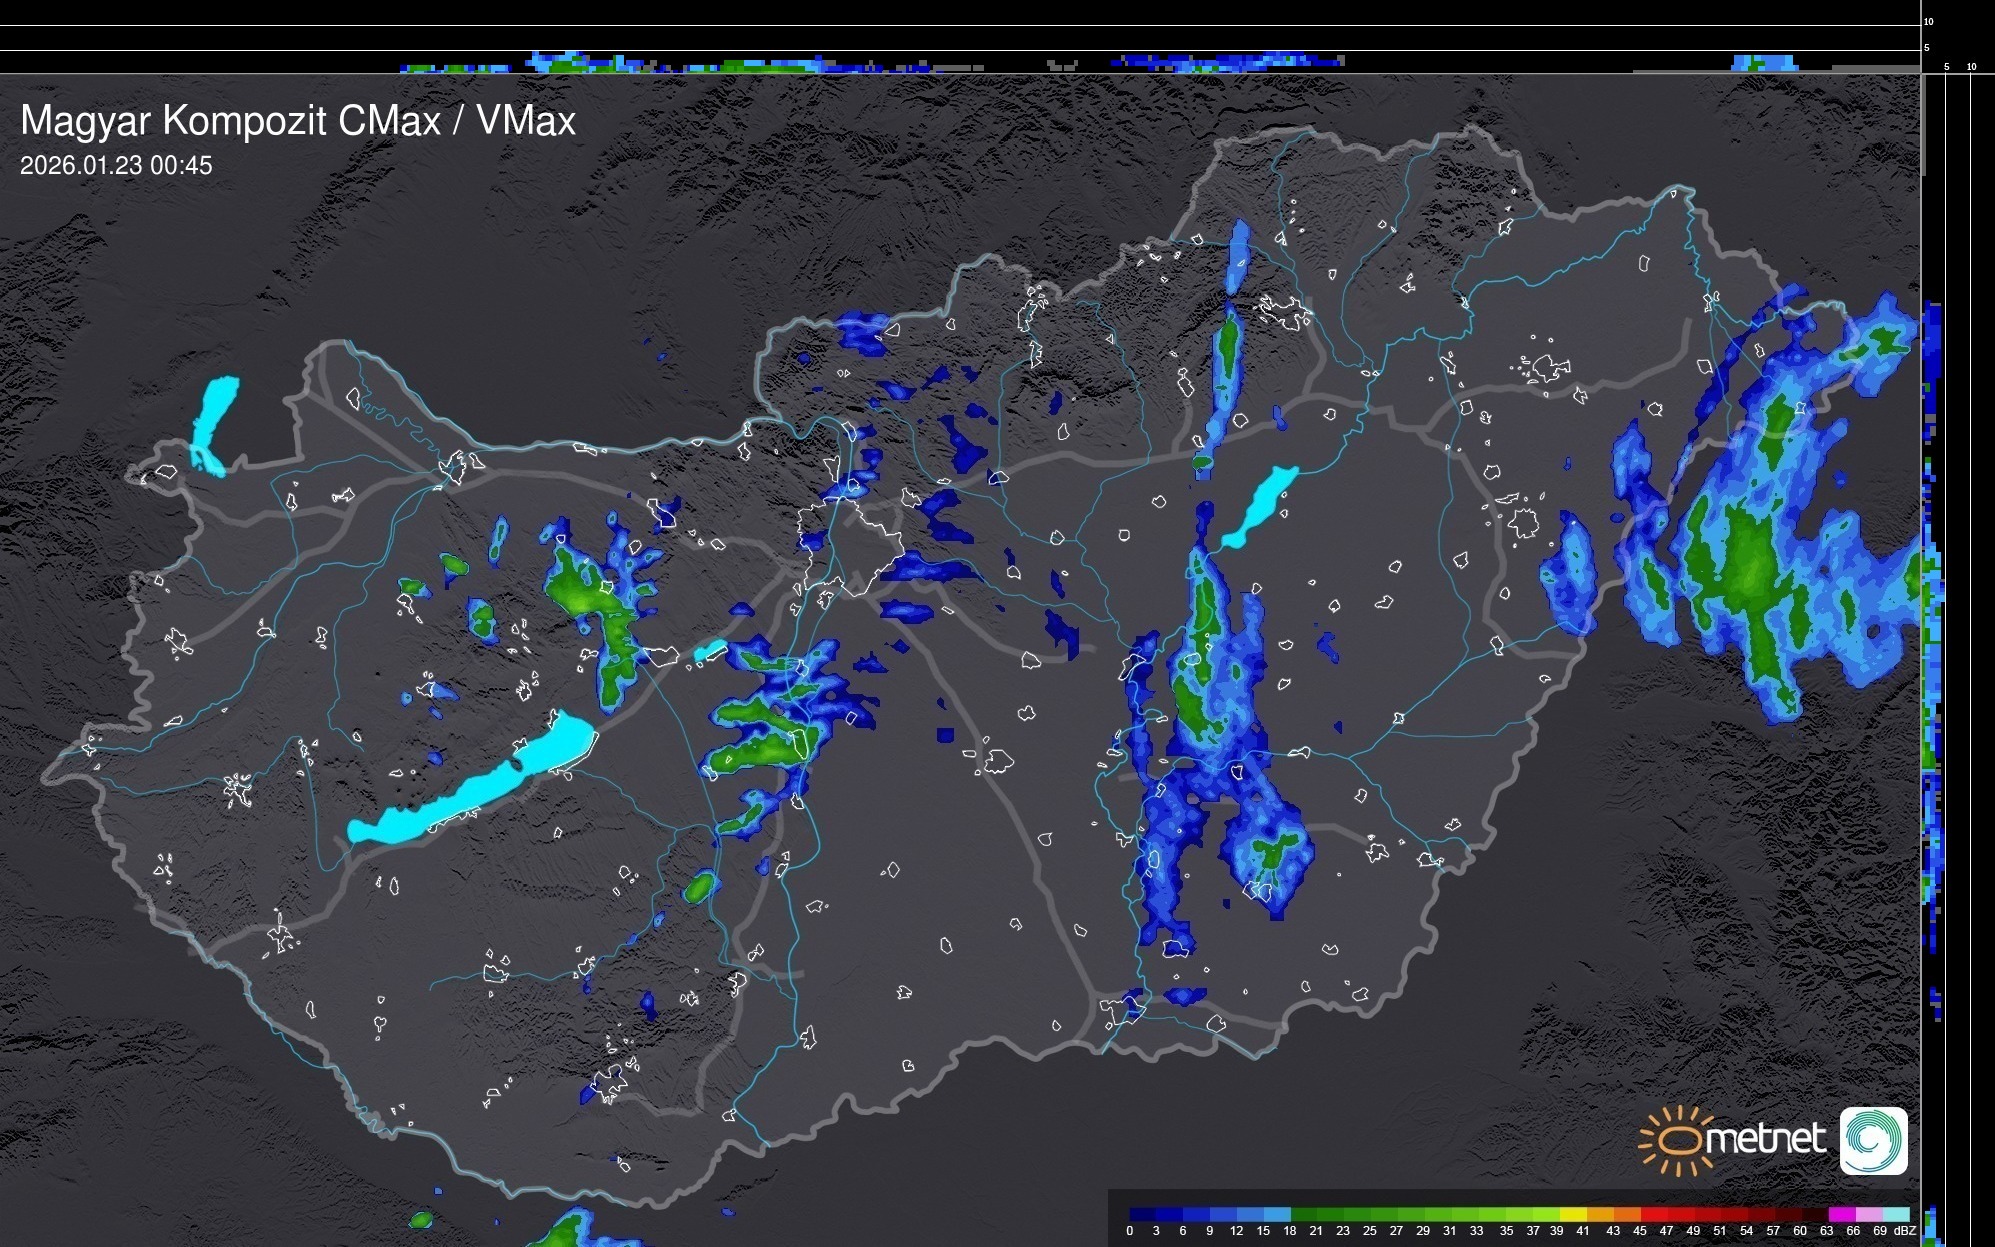The width and height of the screenshot is (1995, 1247).
Task: Click the 2026.01.23 00:45 timestamp
Action: [116, 166]
